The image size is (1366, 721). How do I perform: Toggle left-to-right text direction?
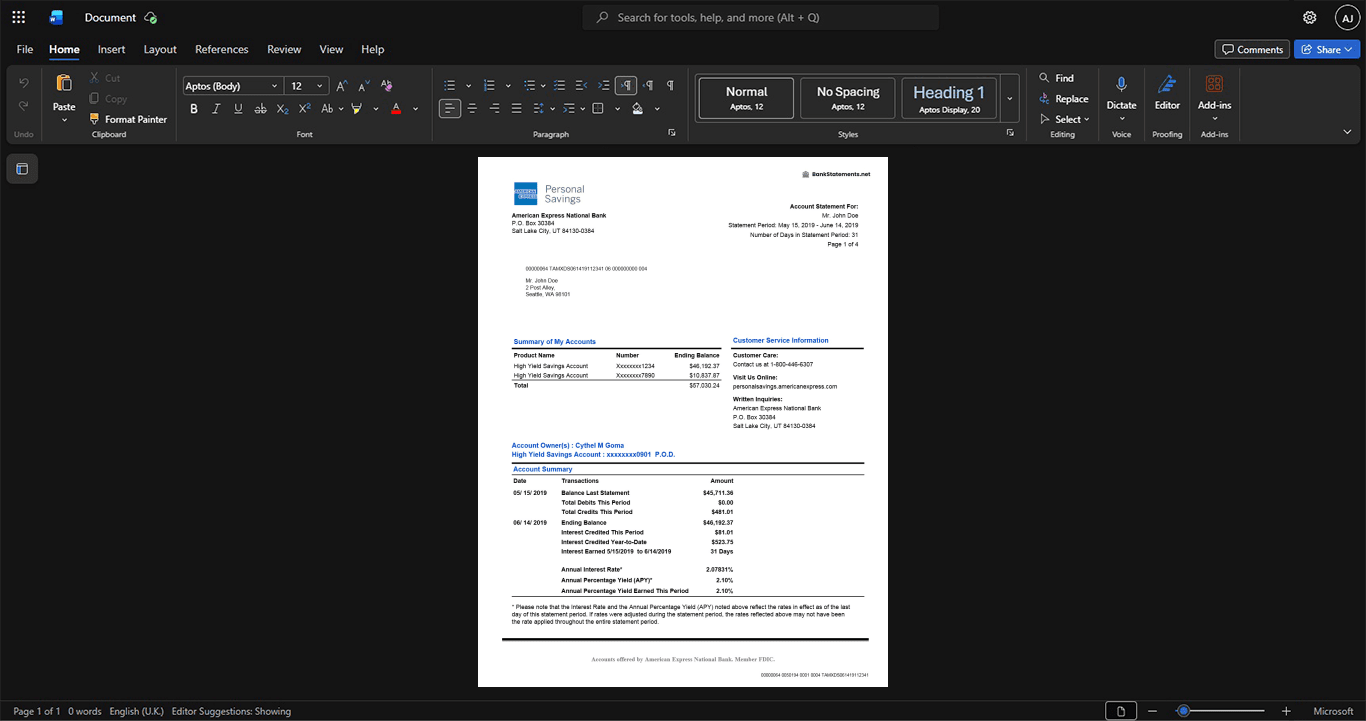click(x=626, y=86)
